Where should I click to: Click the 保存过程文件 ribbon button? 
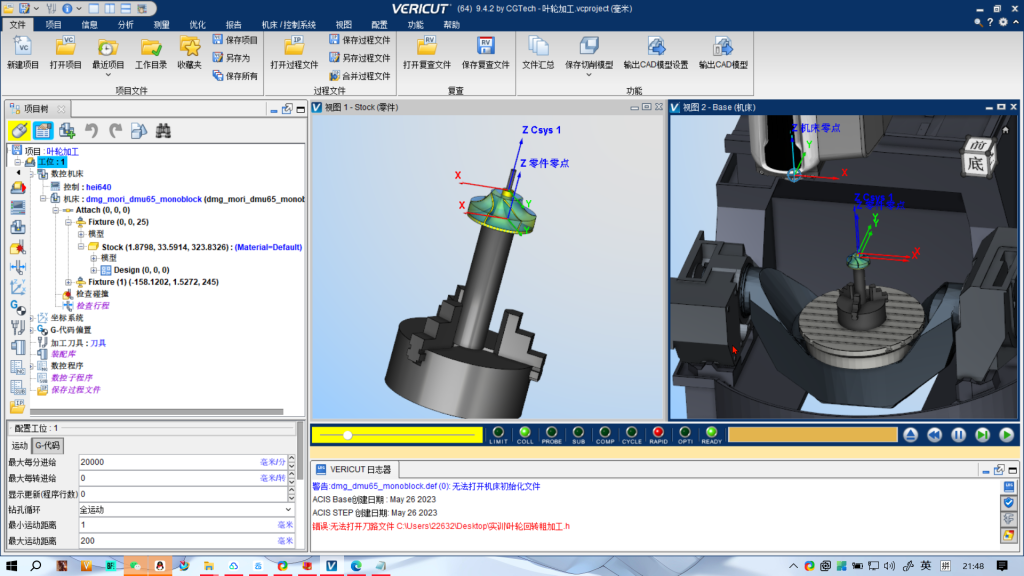360,40
